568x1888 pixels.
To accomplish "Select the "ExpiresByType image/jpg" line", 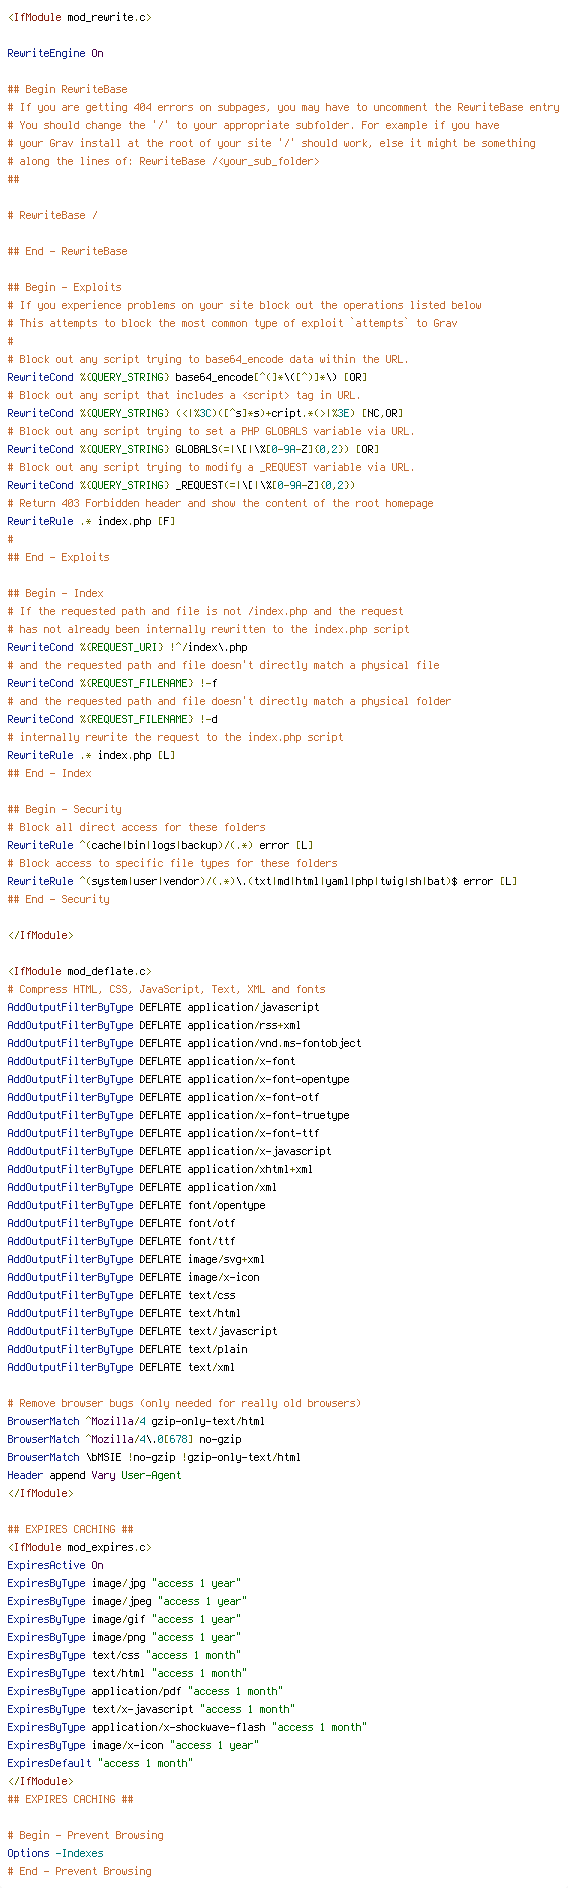I will click(124, 1583).
